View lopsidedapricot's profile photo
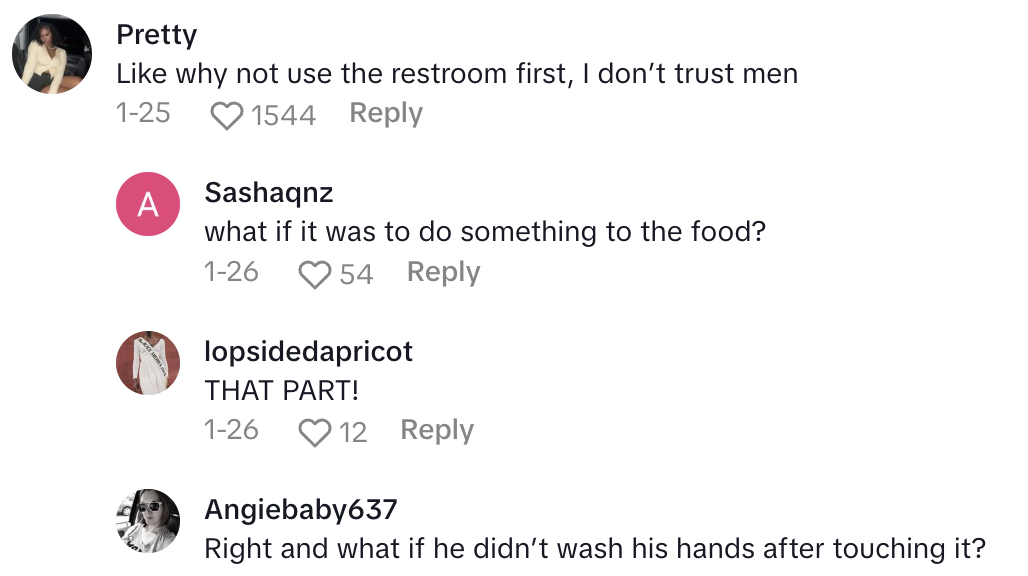This screenshot has width=1028, height=576. (x=147, y=363)
